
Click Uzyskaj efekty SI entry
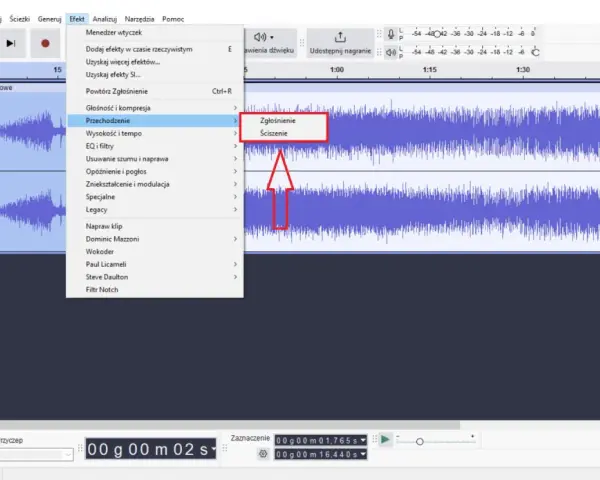[155, 75]
